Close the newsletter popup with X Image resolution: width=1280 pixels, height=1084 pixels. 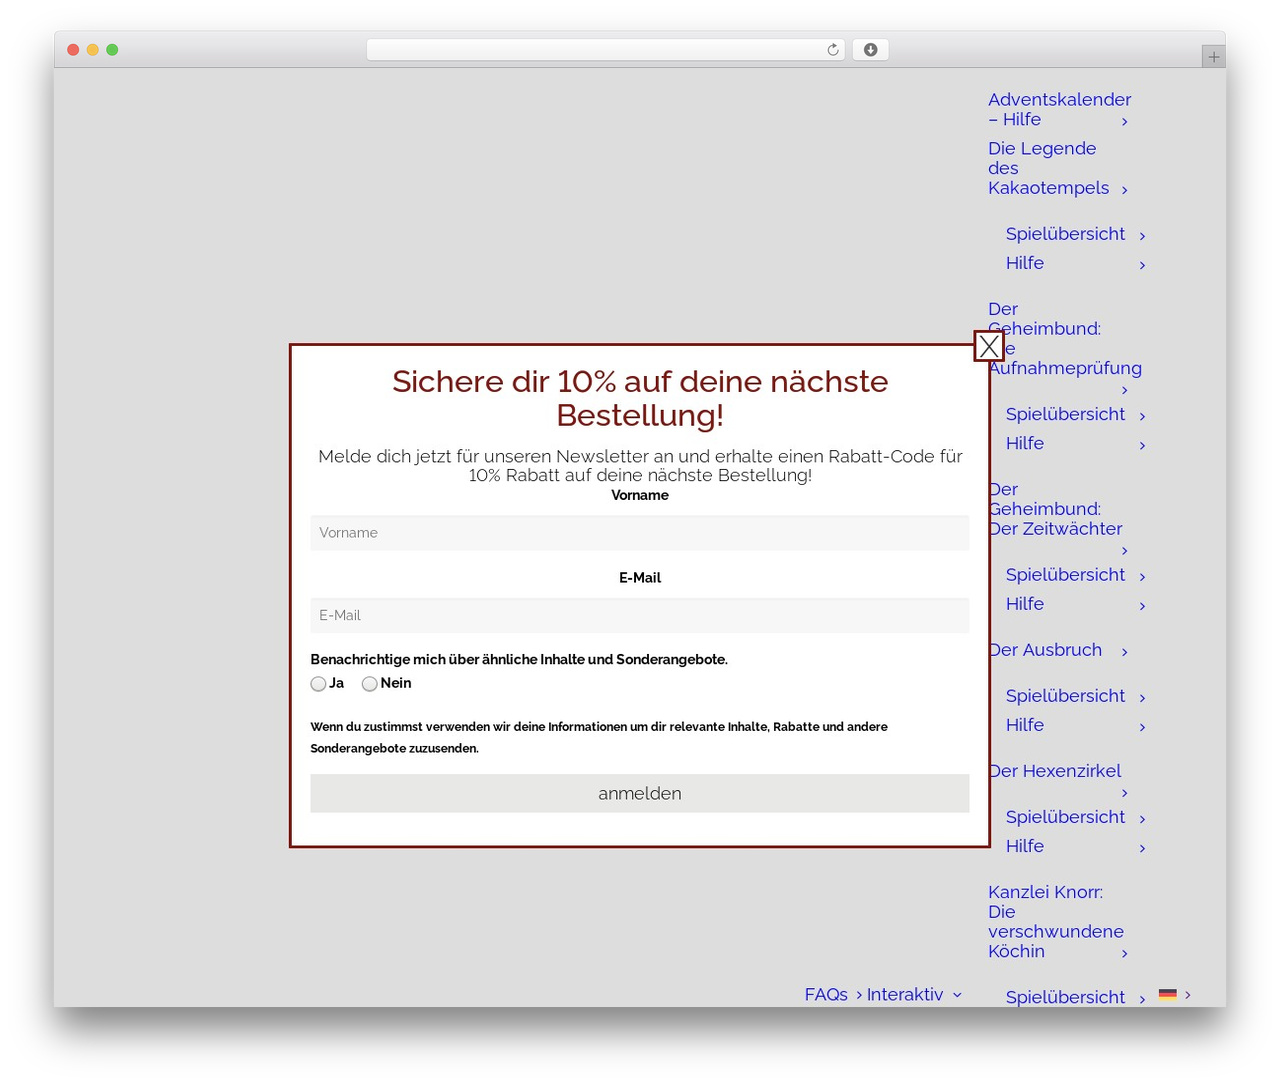(989, 346)
